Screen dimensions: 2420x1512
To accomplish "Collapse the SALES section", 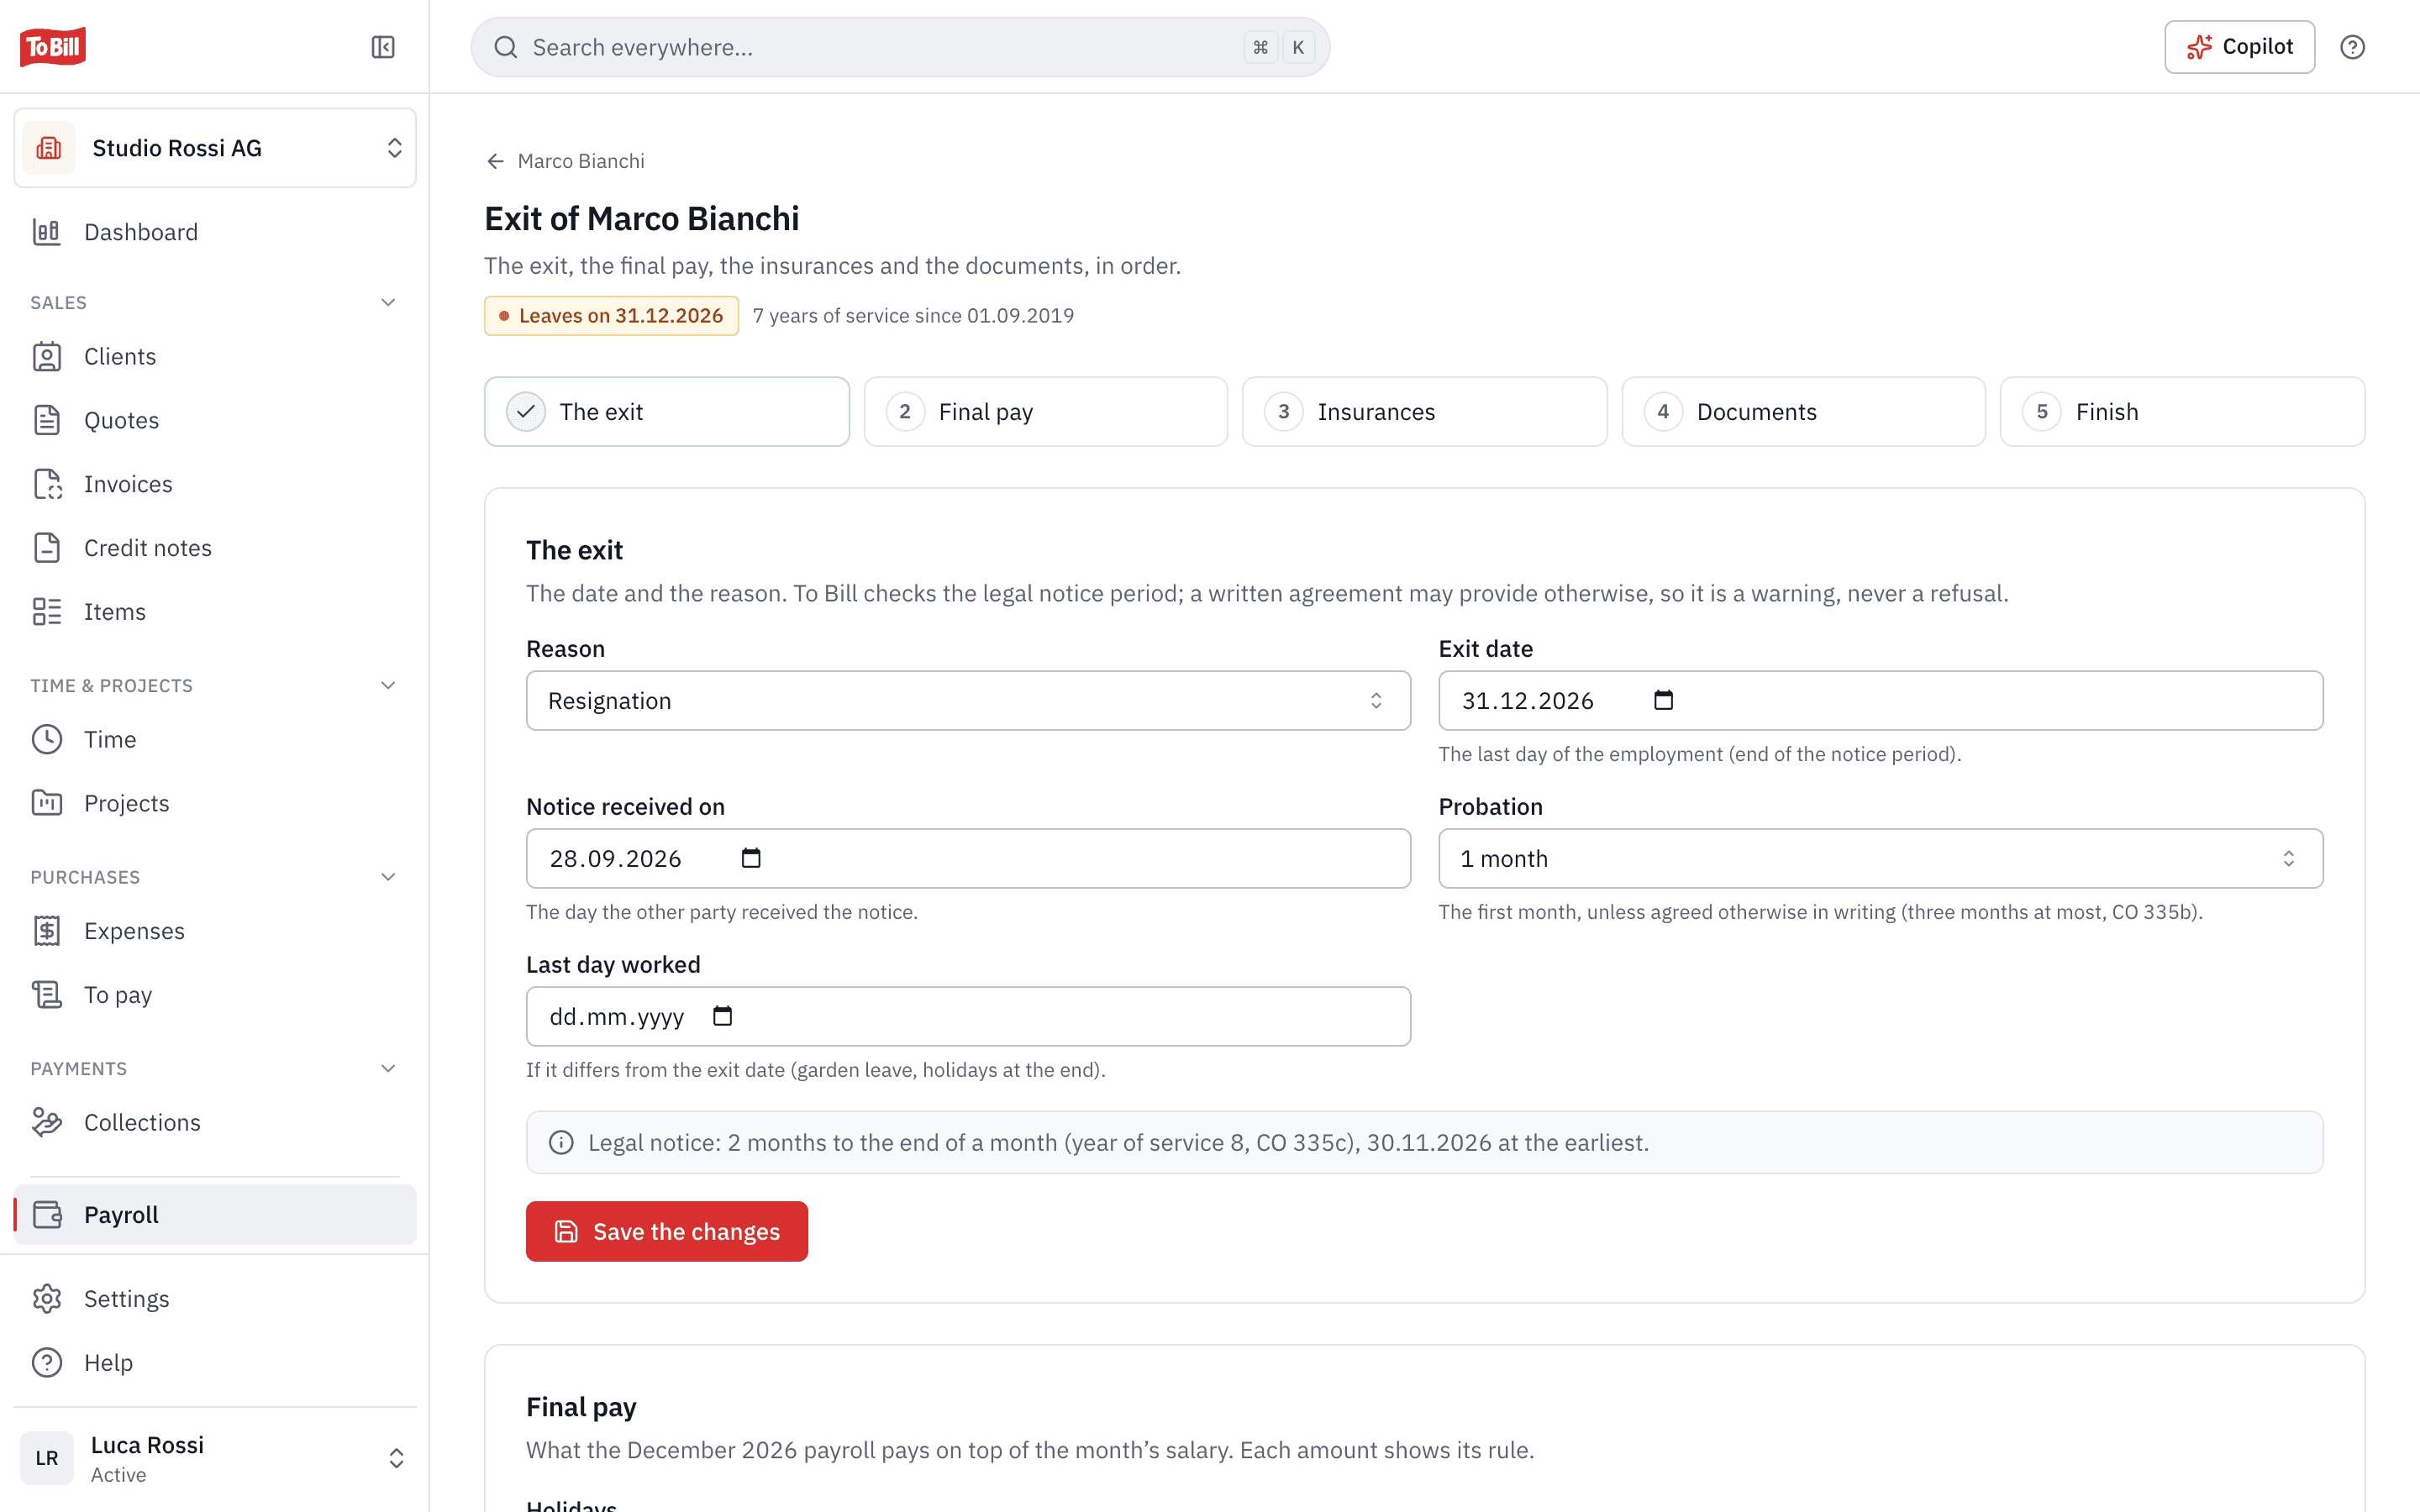I will pyautogui.click(x=388, y=302).
